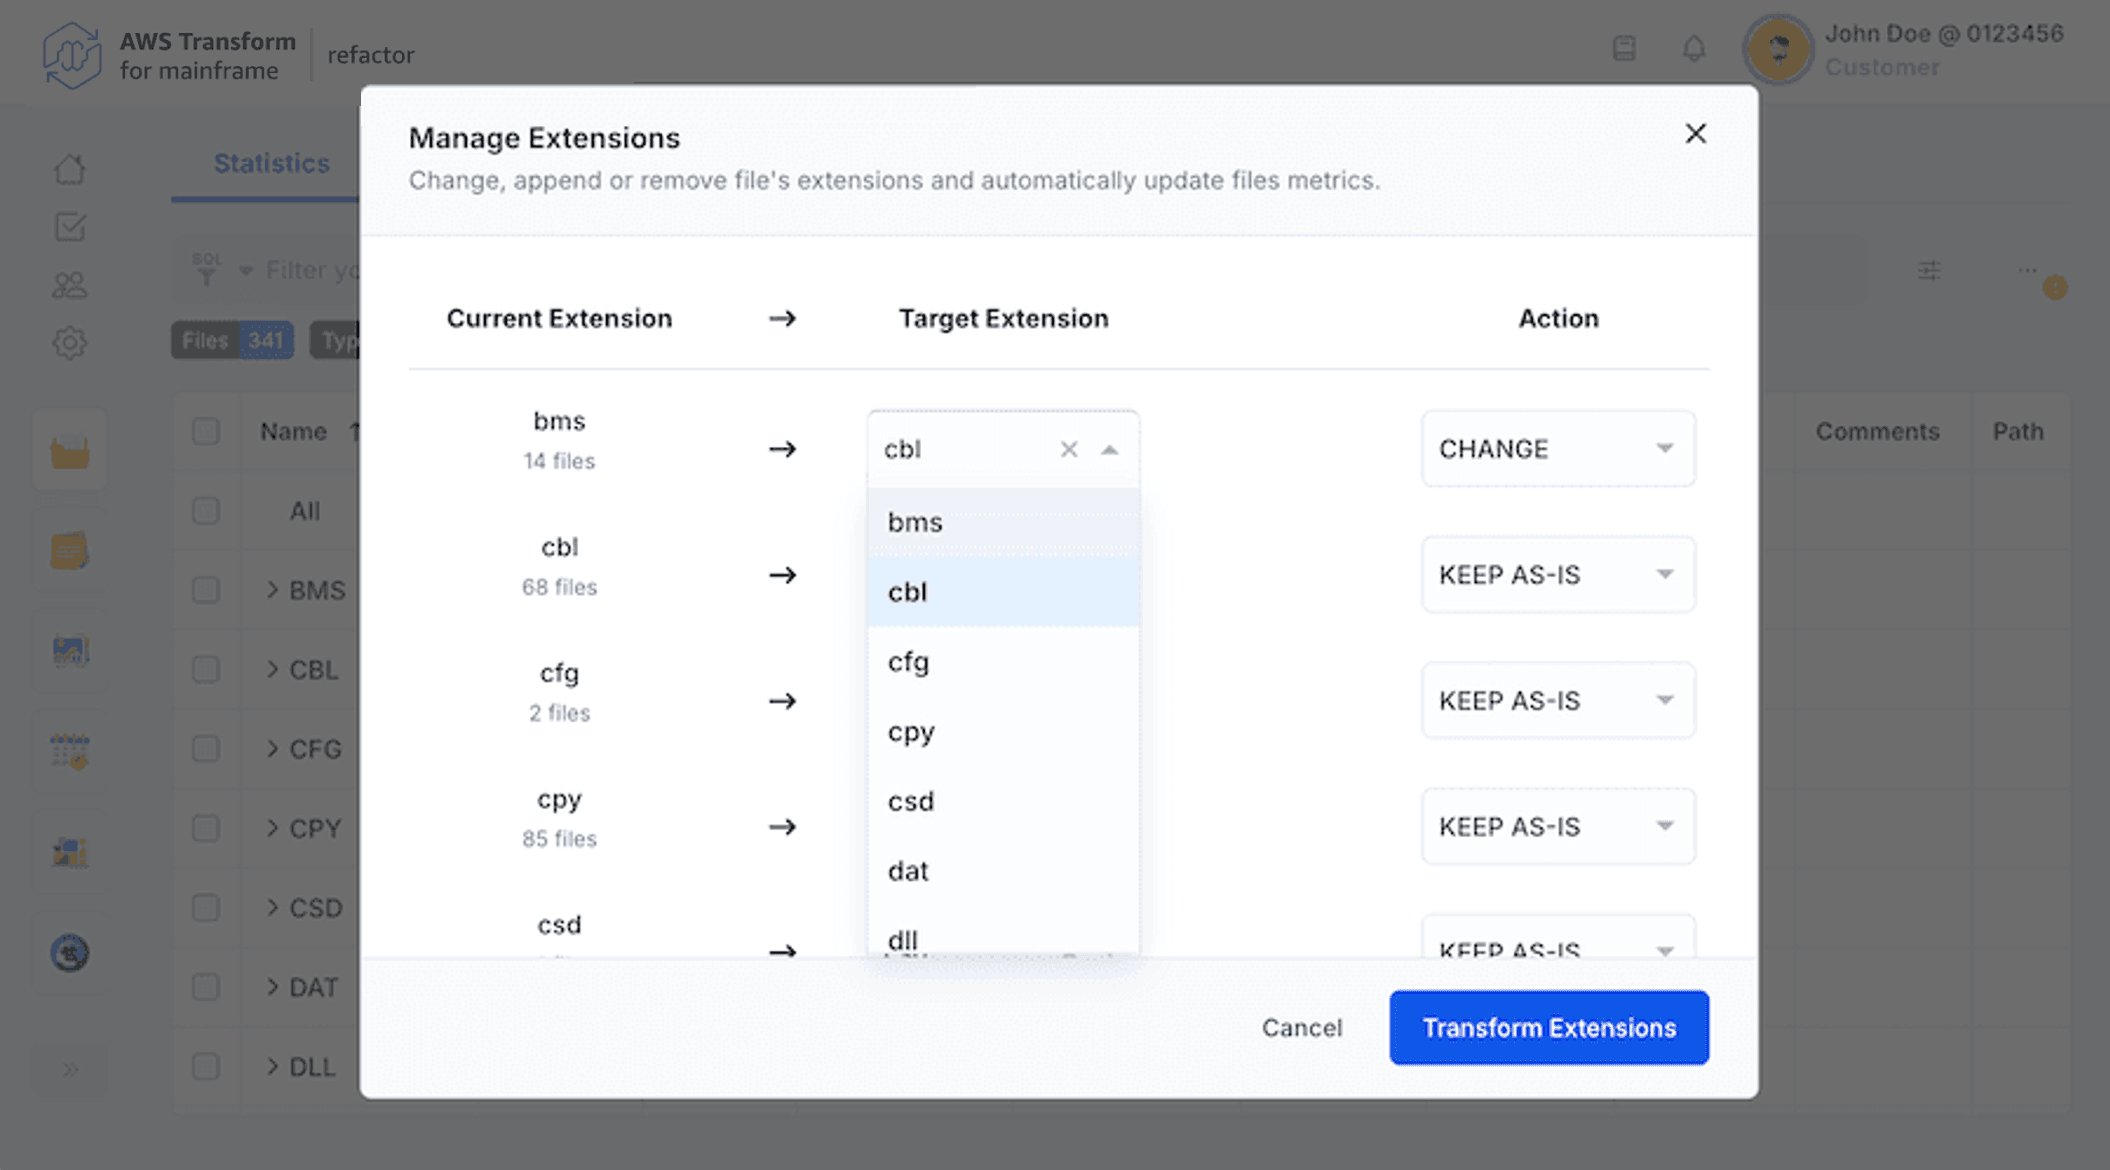Click the AWS Transform logo
This screenshot has width=2110, height=1170.
[72, 55]
